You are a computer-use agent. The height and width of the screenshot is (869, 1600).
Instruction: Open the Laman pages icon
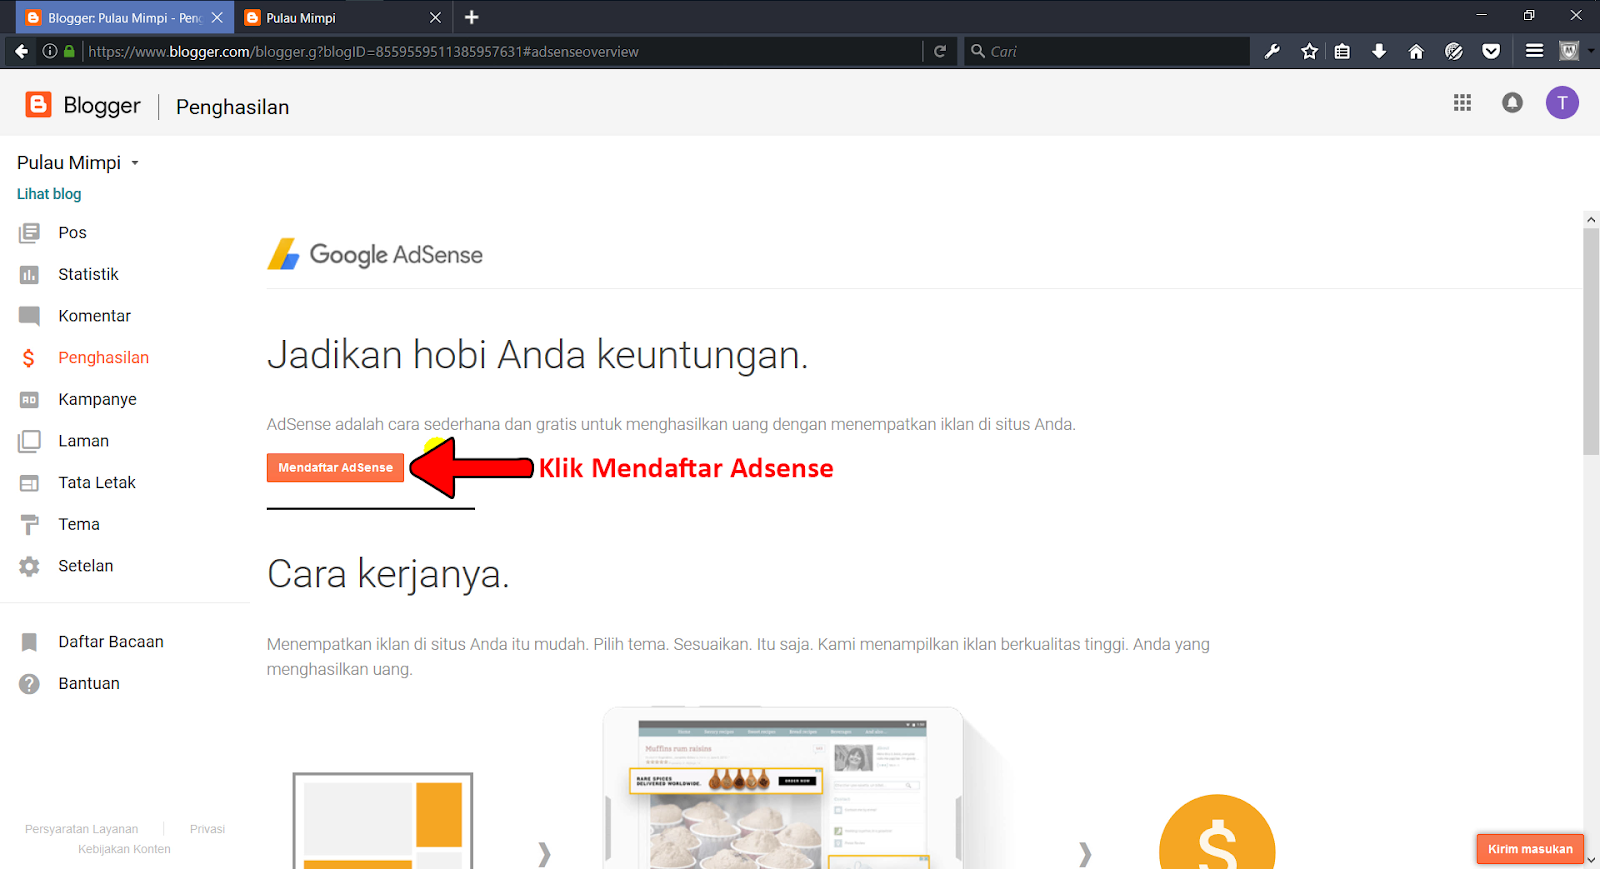coord(29,441)
